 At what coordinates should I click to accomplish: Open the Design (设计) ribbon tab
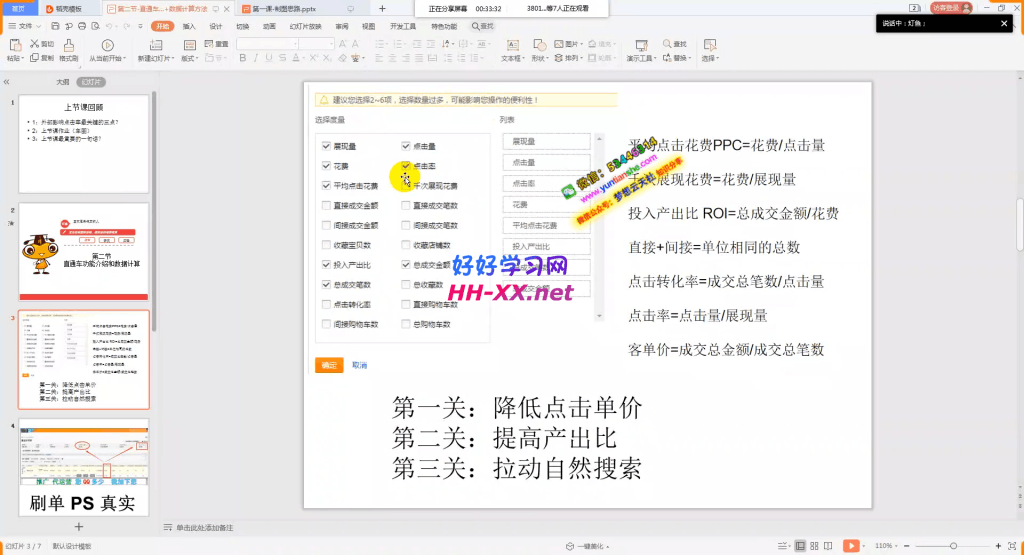click(216, 27)
